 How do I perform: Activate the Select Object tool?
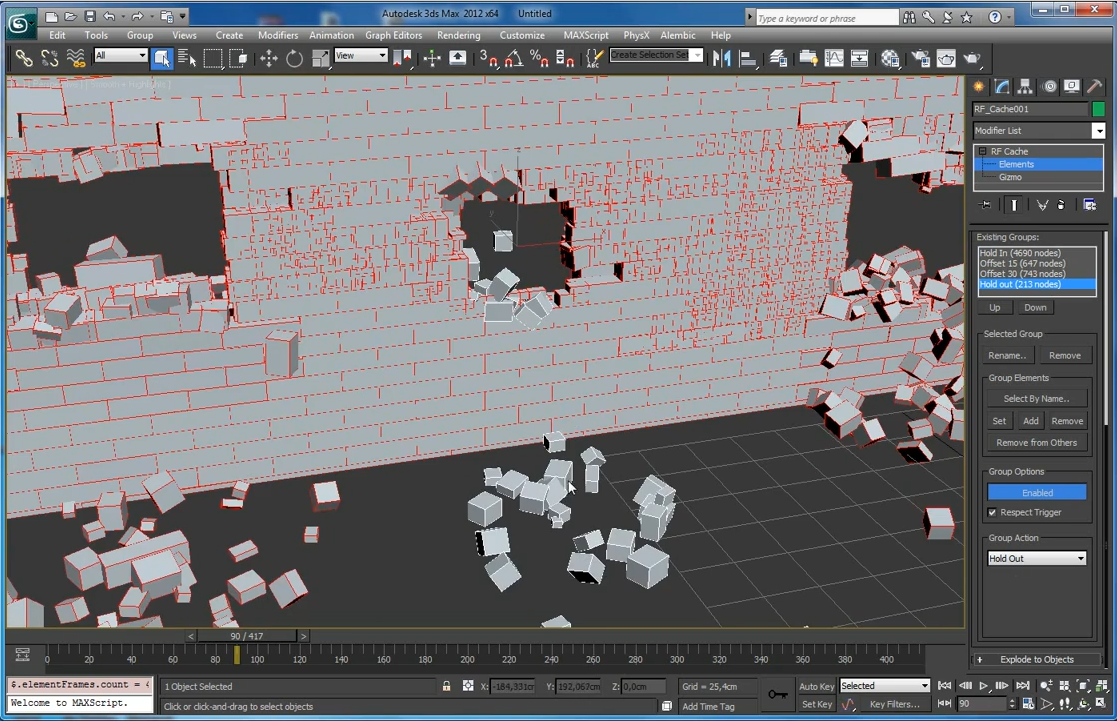(x=162, y=58)
